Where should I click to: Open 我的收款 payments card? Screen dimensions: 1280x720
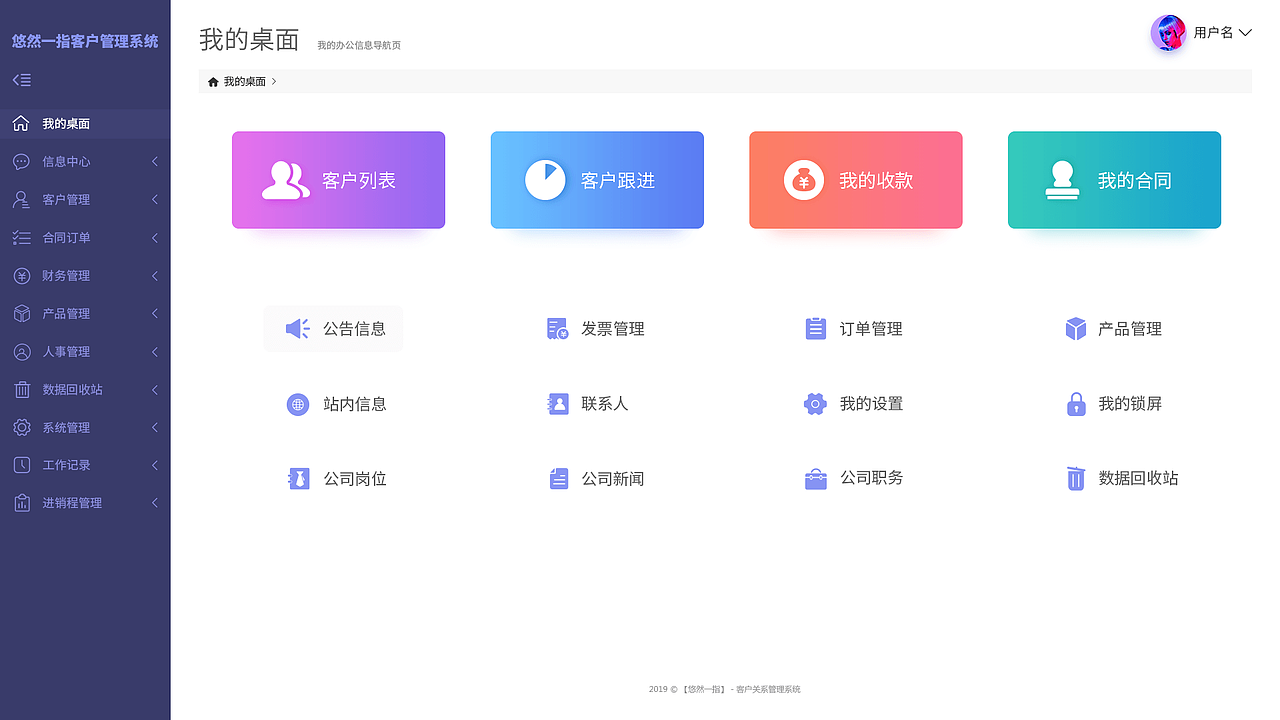[855, 180]
